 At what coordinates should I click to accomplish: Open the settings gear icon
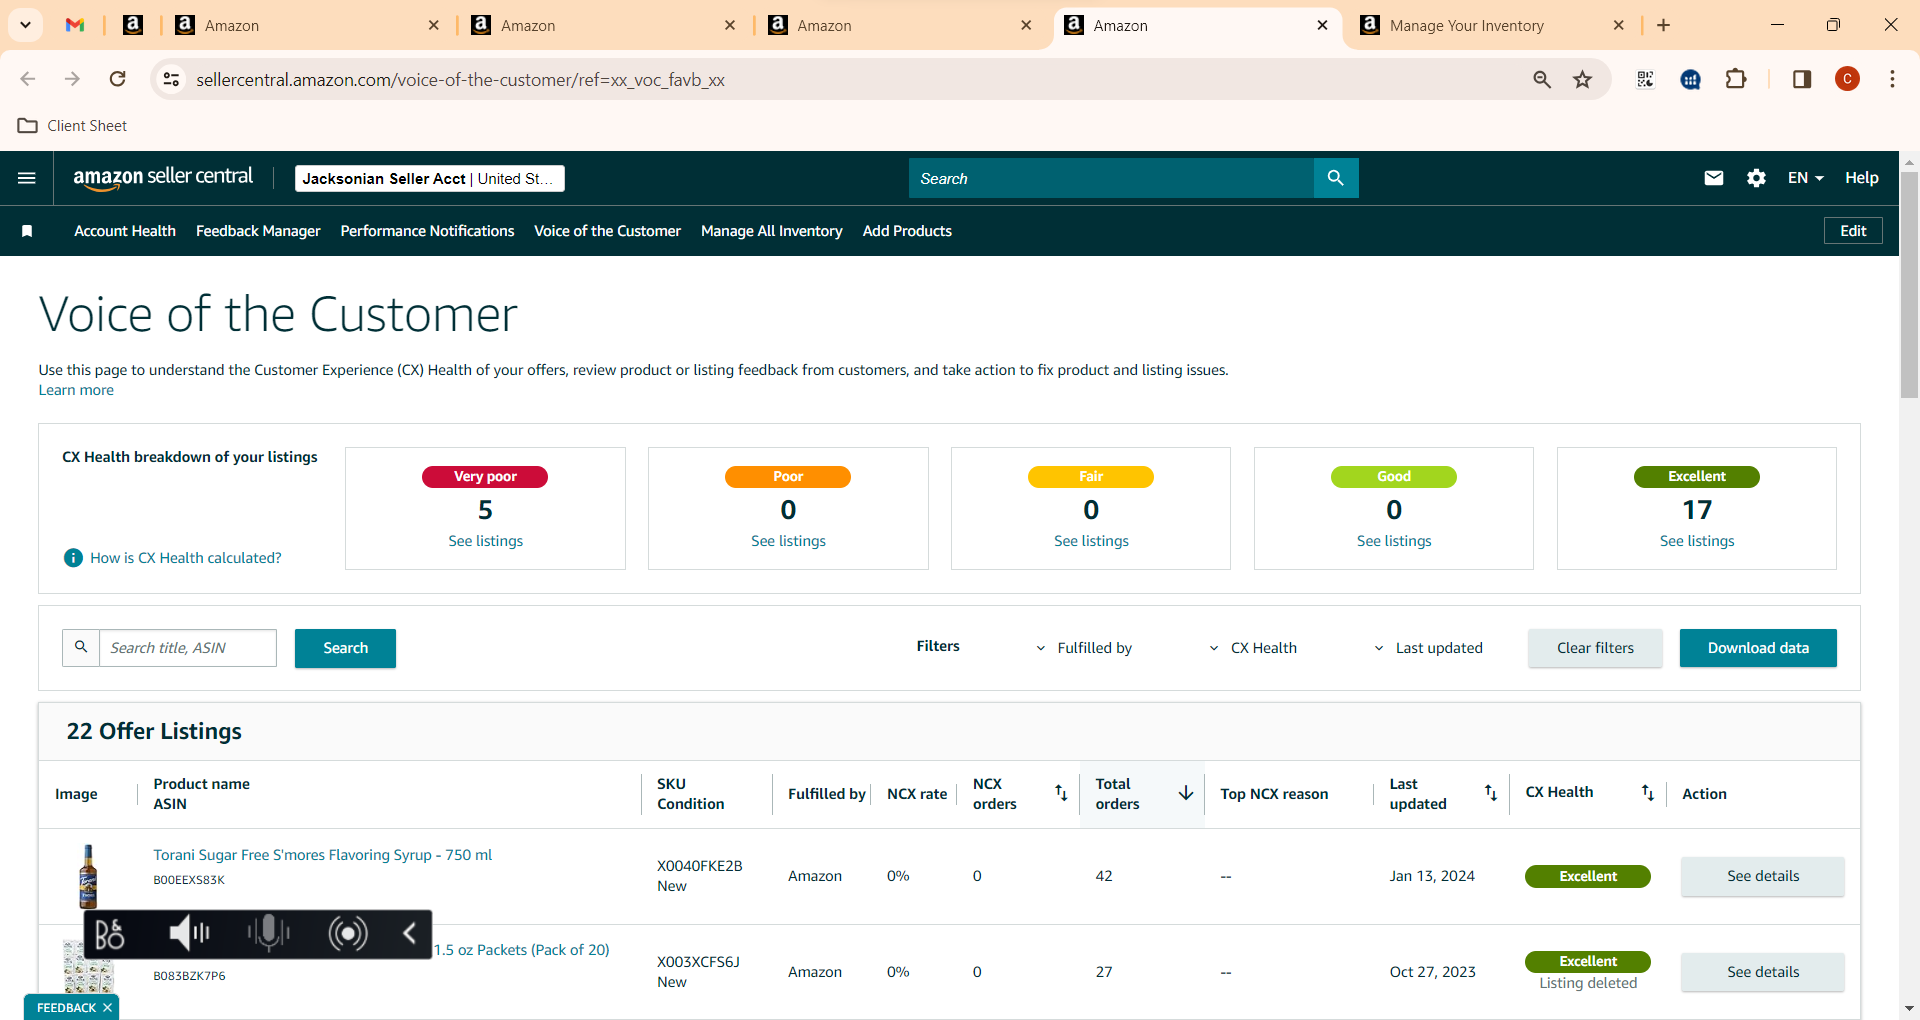1756,178
